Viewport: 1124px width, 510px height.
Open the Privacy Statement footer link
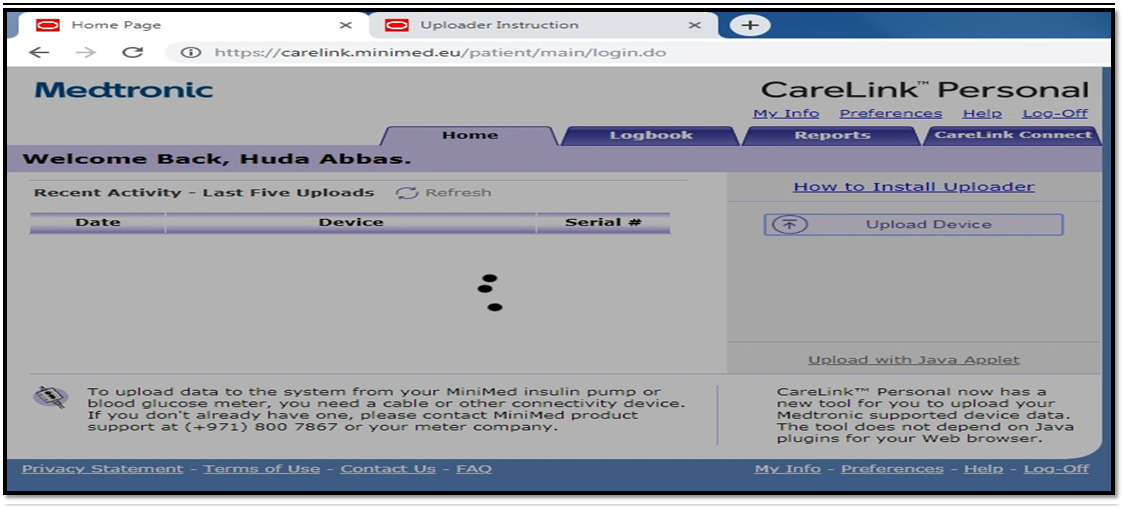tap(103, 469)
